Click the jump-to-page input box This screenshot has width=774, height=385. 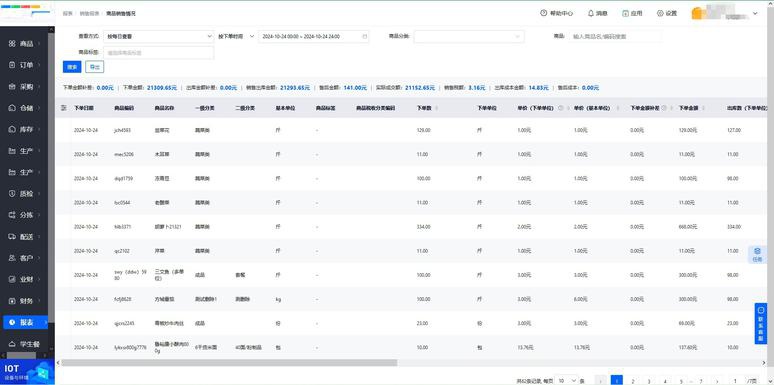point(735,381)
